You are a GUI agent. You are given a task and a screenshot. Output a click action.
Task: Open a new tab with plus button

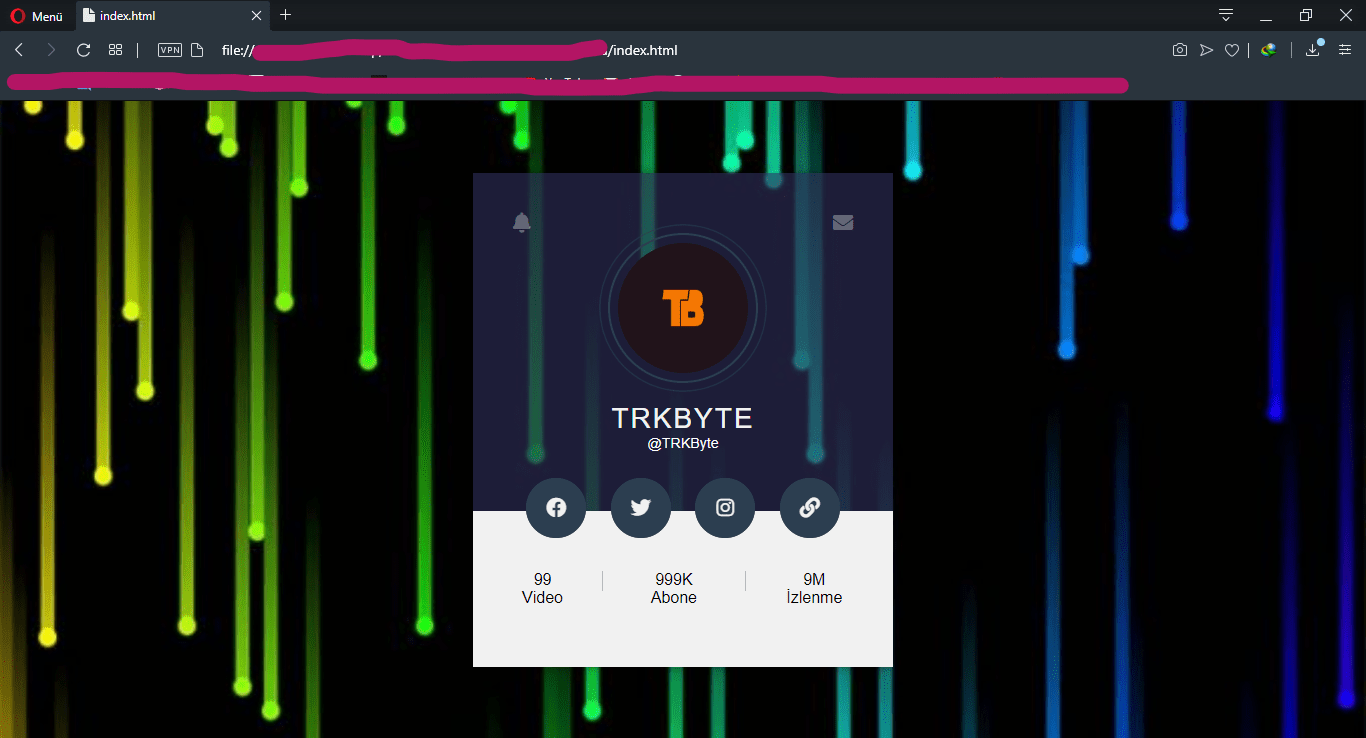[x=286, y=15]
